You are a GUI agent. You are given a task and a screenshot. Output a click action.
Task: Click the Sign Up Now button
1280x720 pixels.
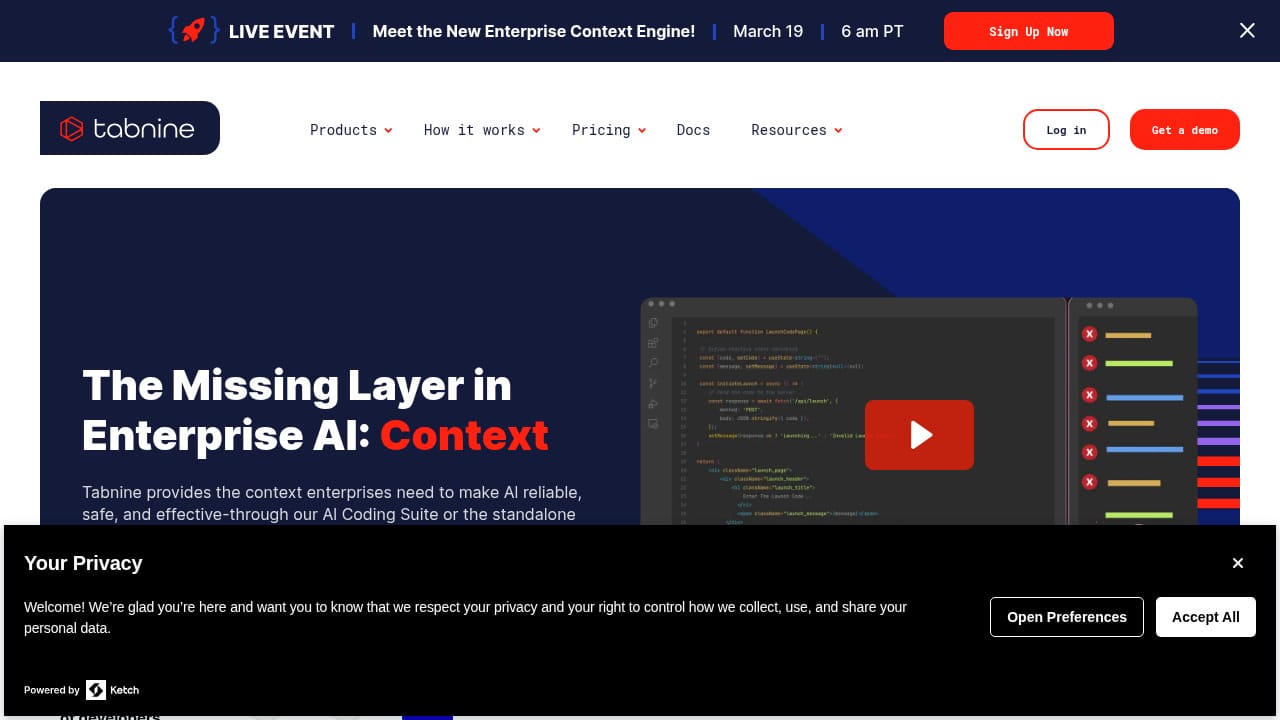[x=1028, y=31]
